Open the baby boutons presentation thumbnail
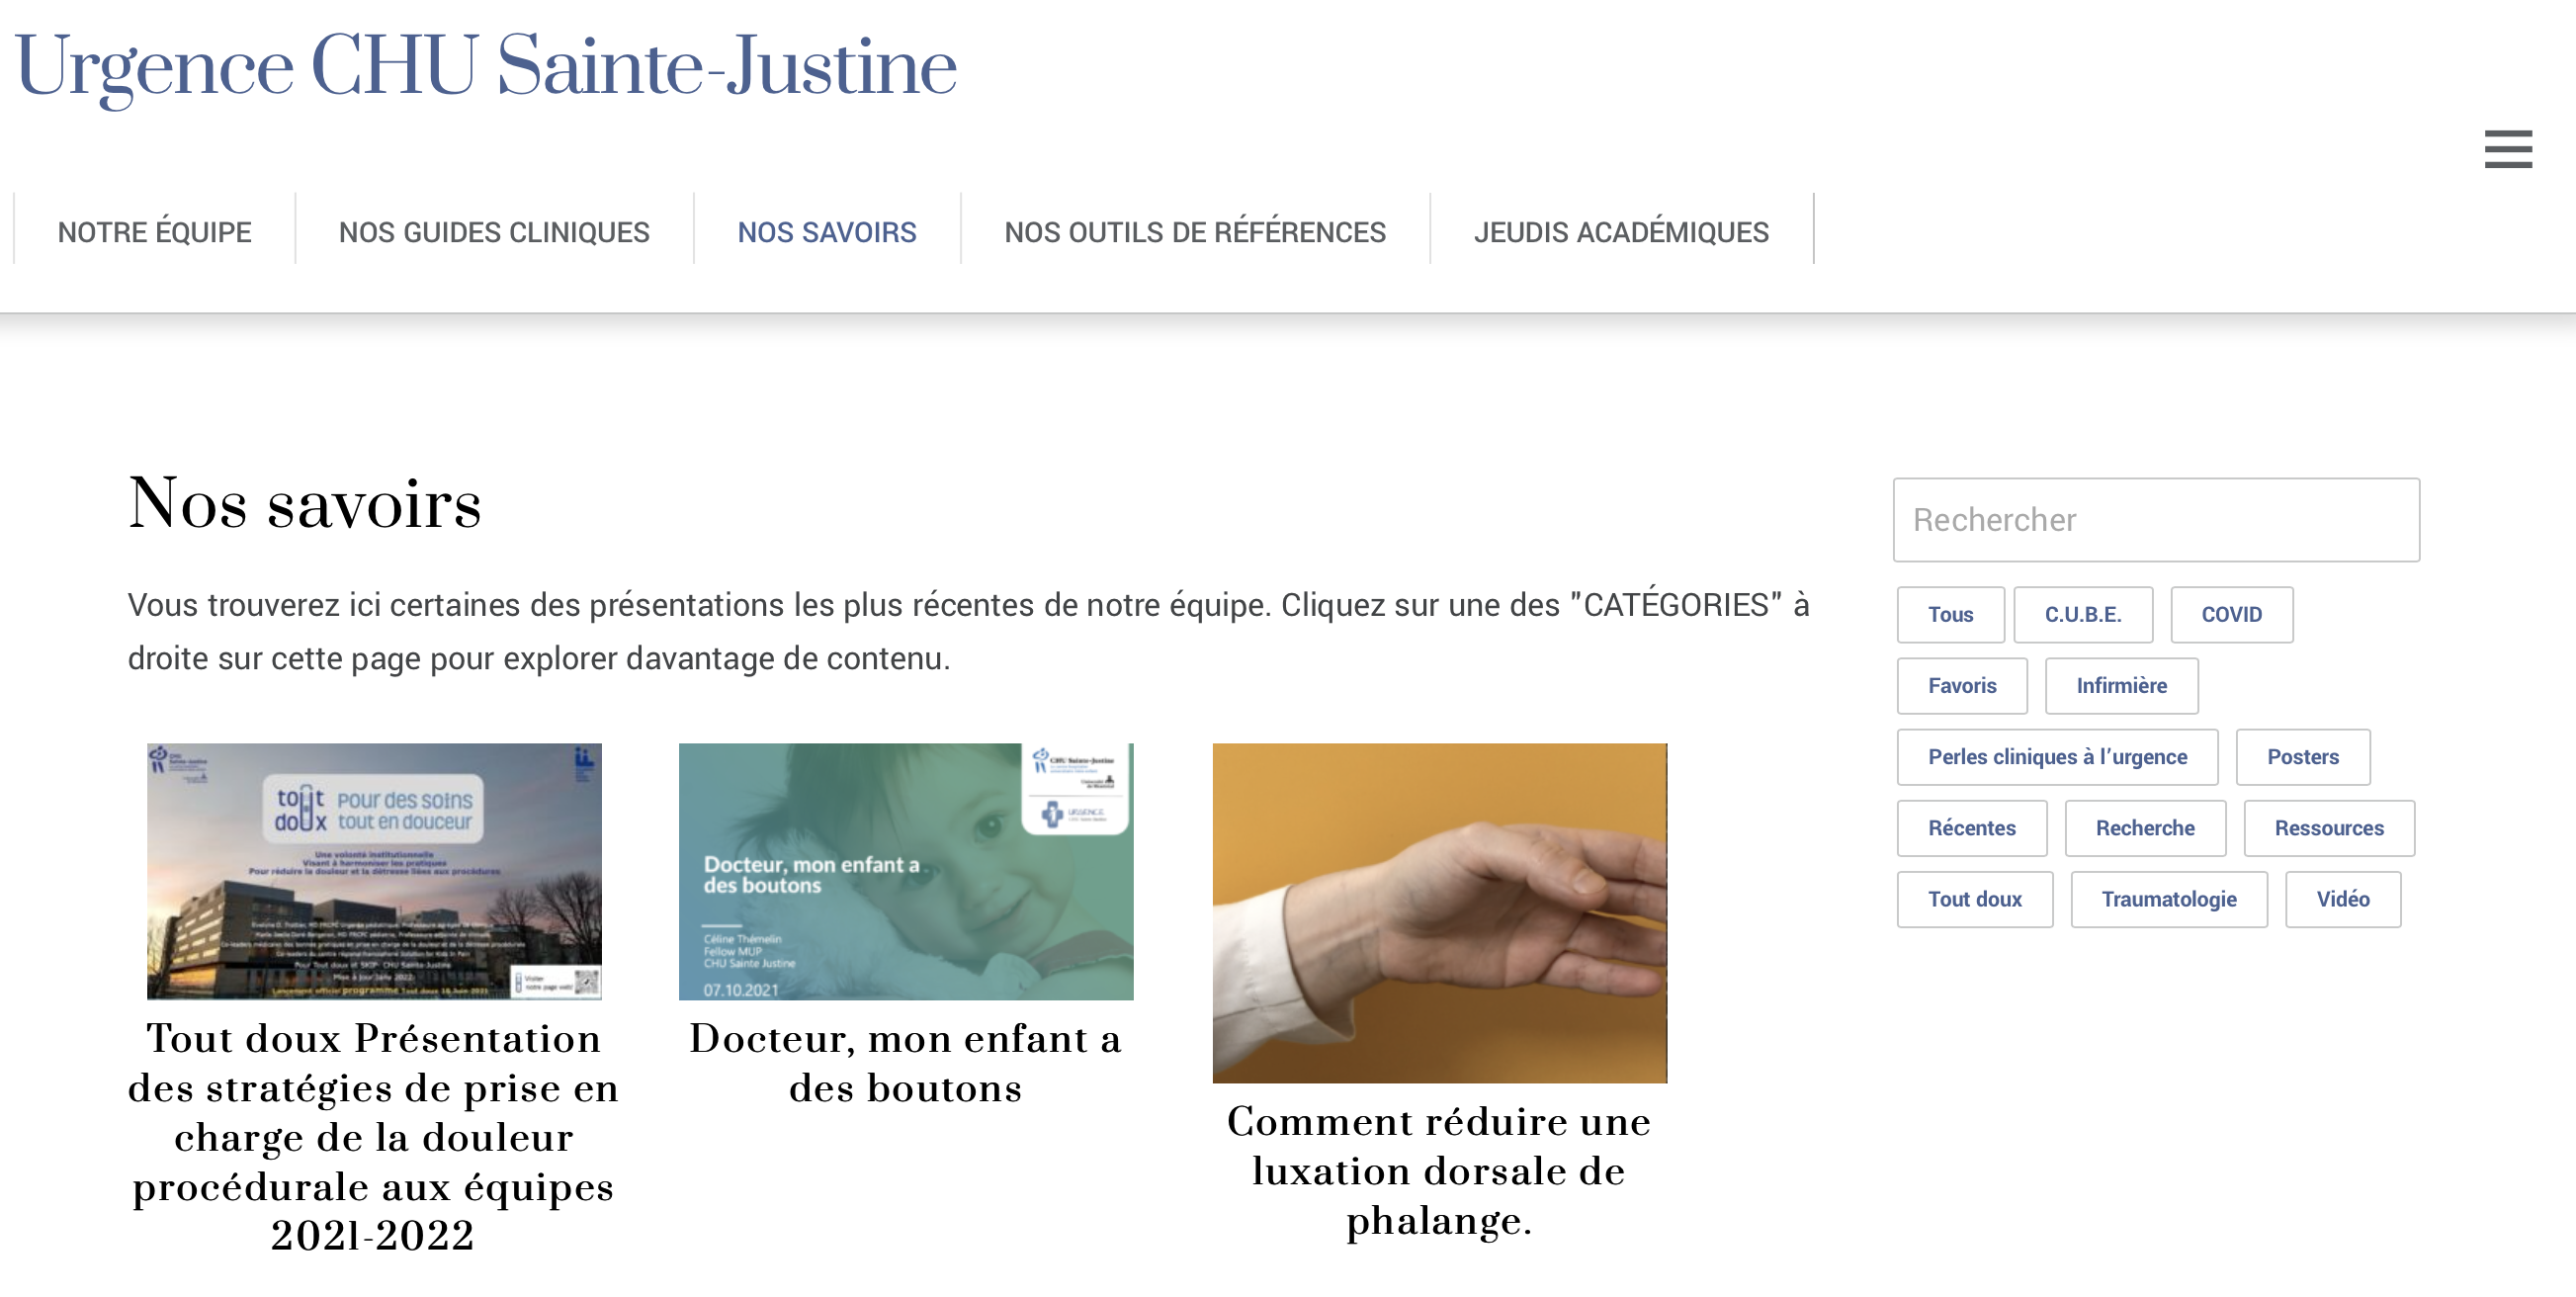Viewport: 2576px width, 1297px height. click(906, 871)
